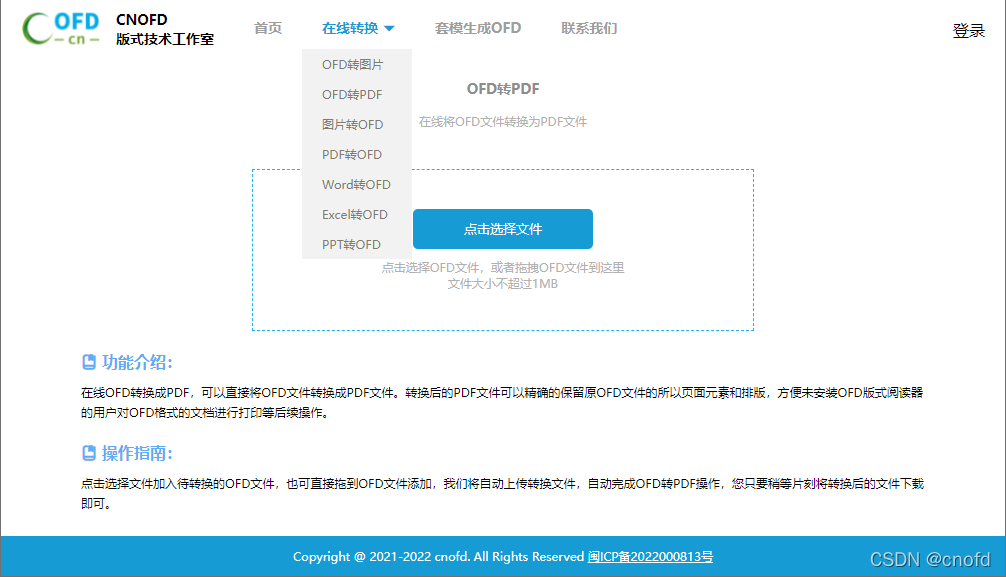Select PDF转OFD from the conversion menu
This screenshot has width=1006, height=577.
coord(351,154)
